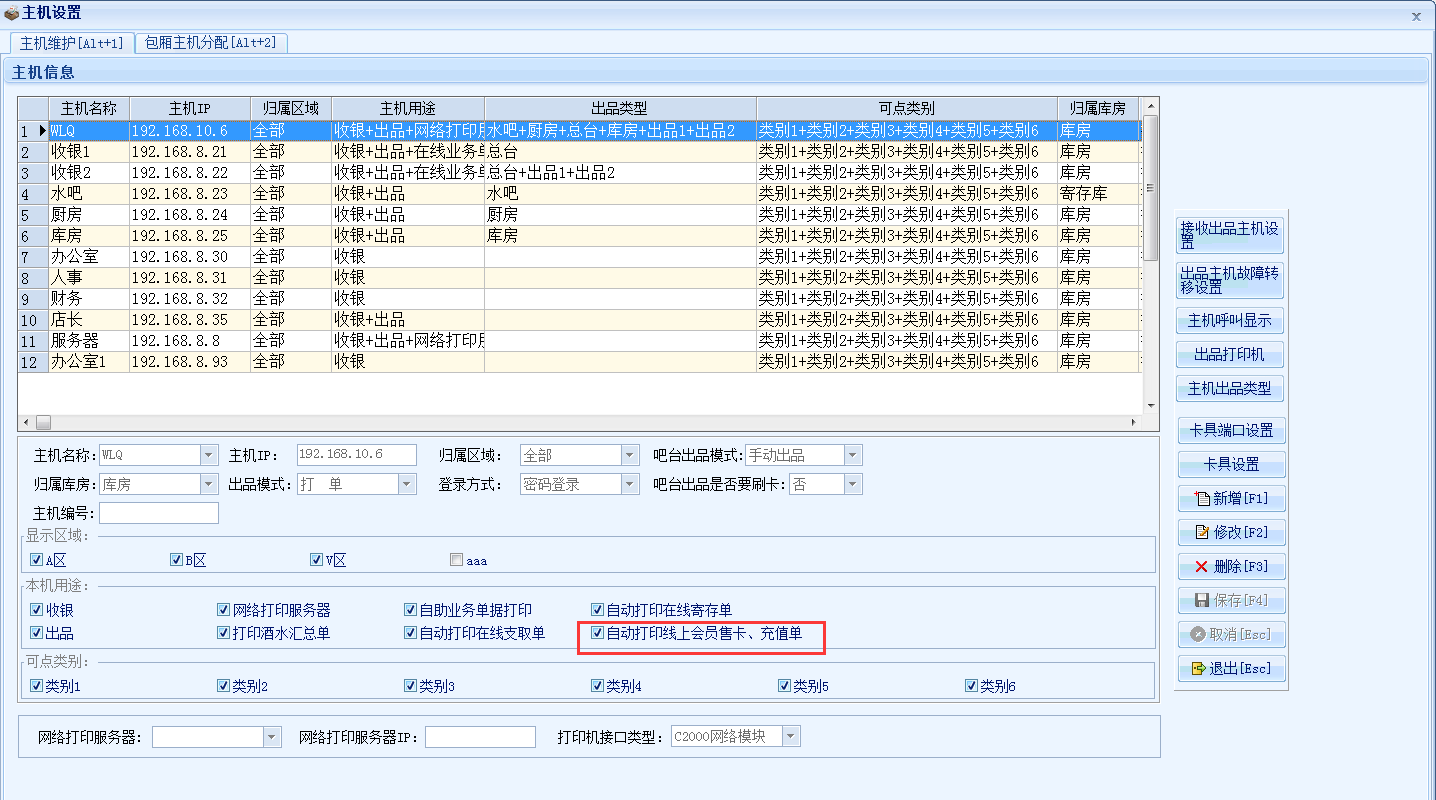
Task: Open the 吧台出品模式 dropdown
Action: 853,455
